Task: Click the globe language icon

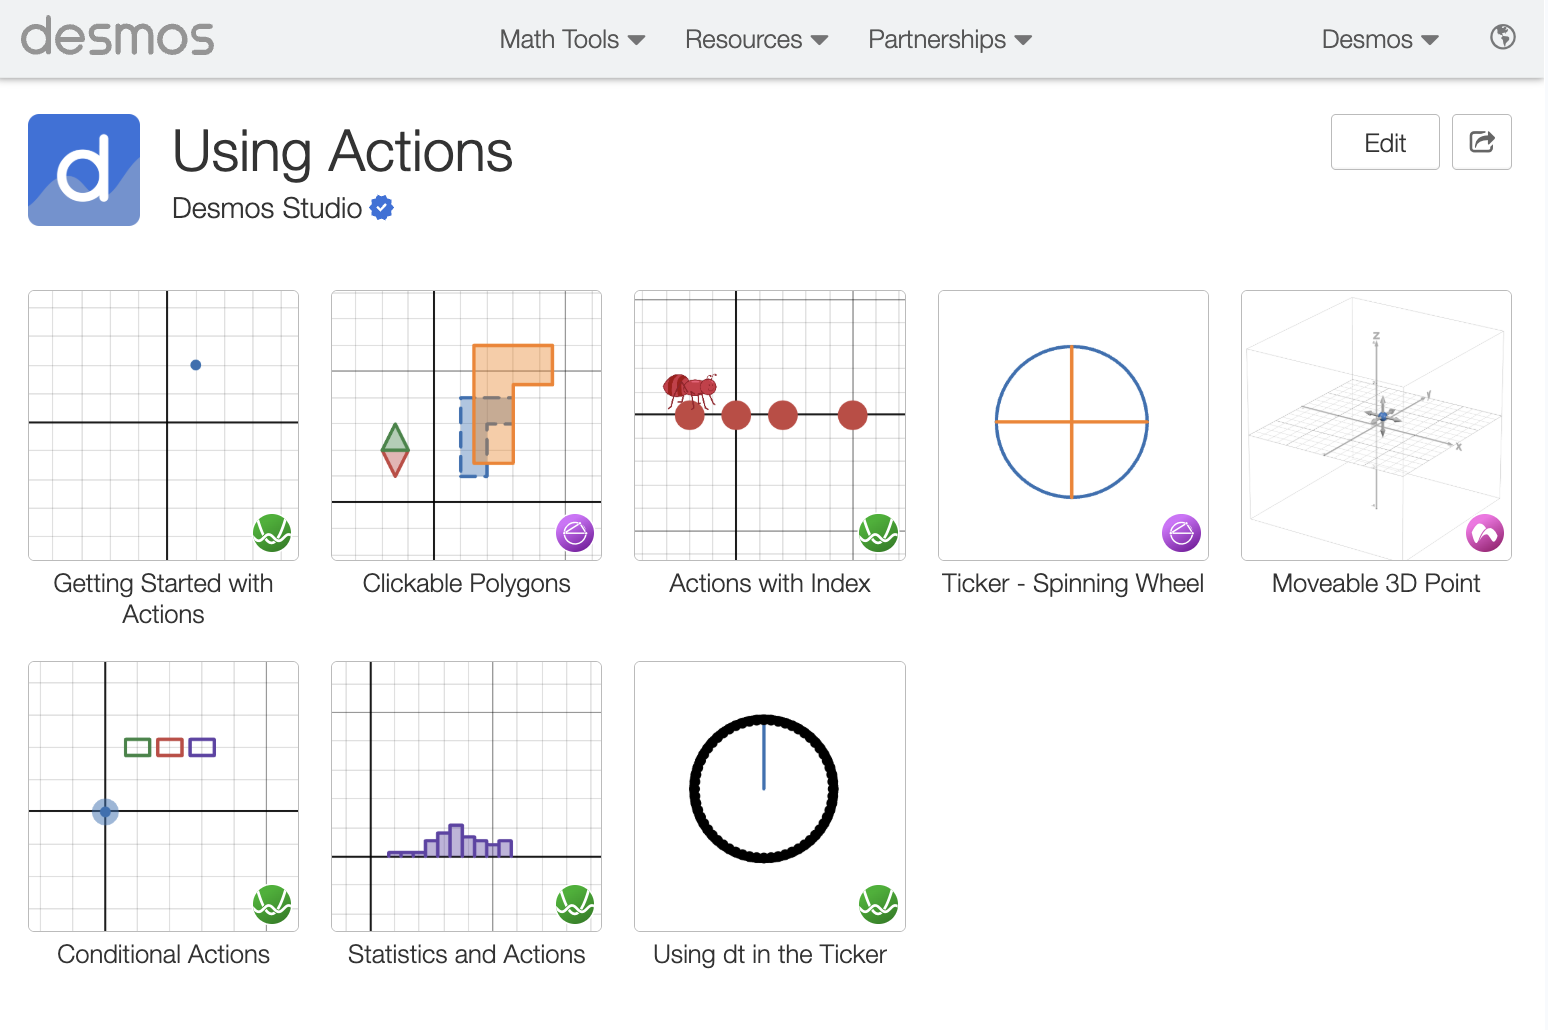Action: coord(1502,38)
